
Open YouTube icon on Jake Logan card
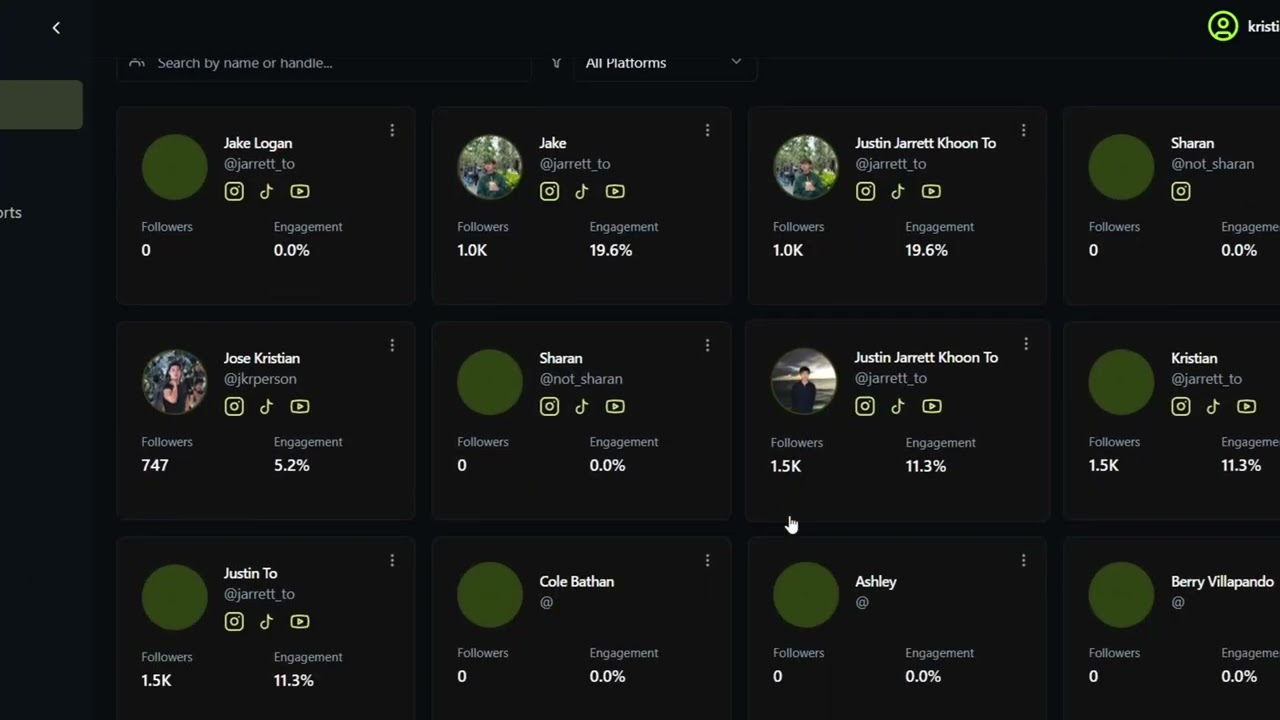299,191
